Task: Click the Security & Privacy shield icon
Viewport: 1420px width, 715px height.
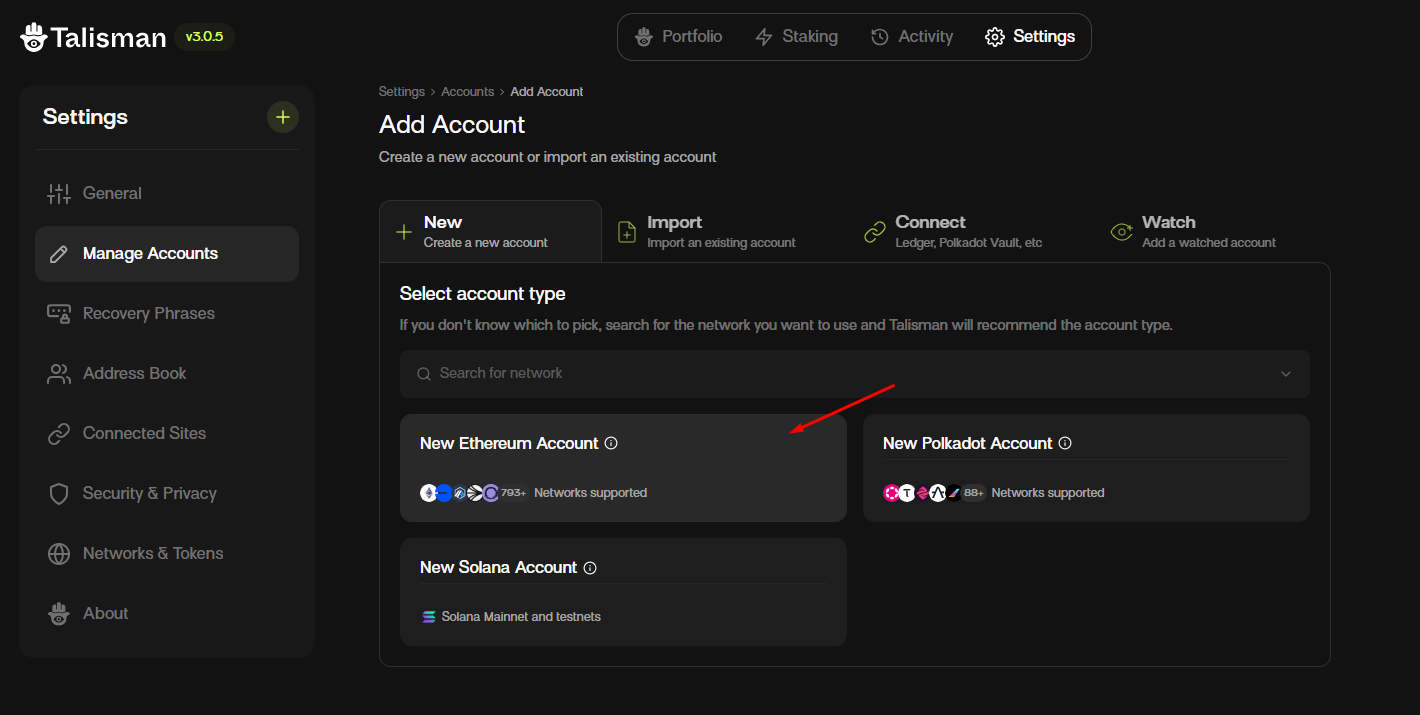Action: coord(59,493)
